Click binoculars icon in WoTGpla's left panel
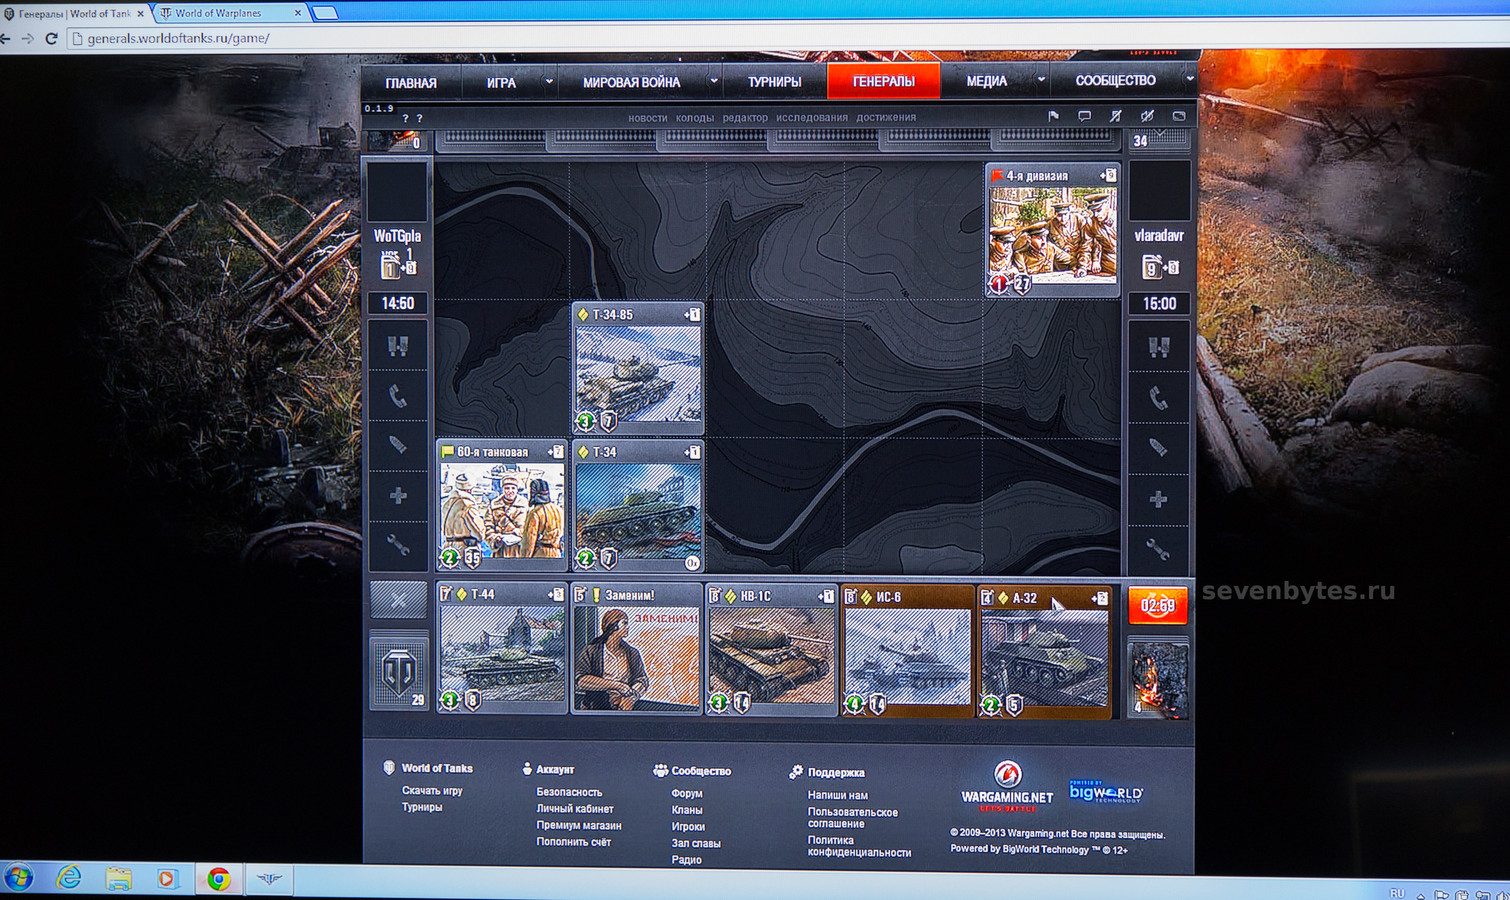Viewport: 1510px width, 900px height. [x=398, y=346]
